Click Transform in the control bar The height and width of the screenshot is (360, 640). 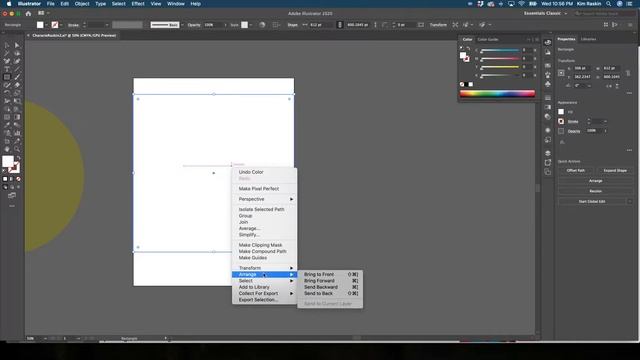(x=438, y=25)
